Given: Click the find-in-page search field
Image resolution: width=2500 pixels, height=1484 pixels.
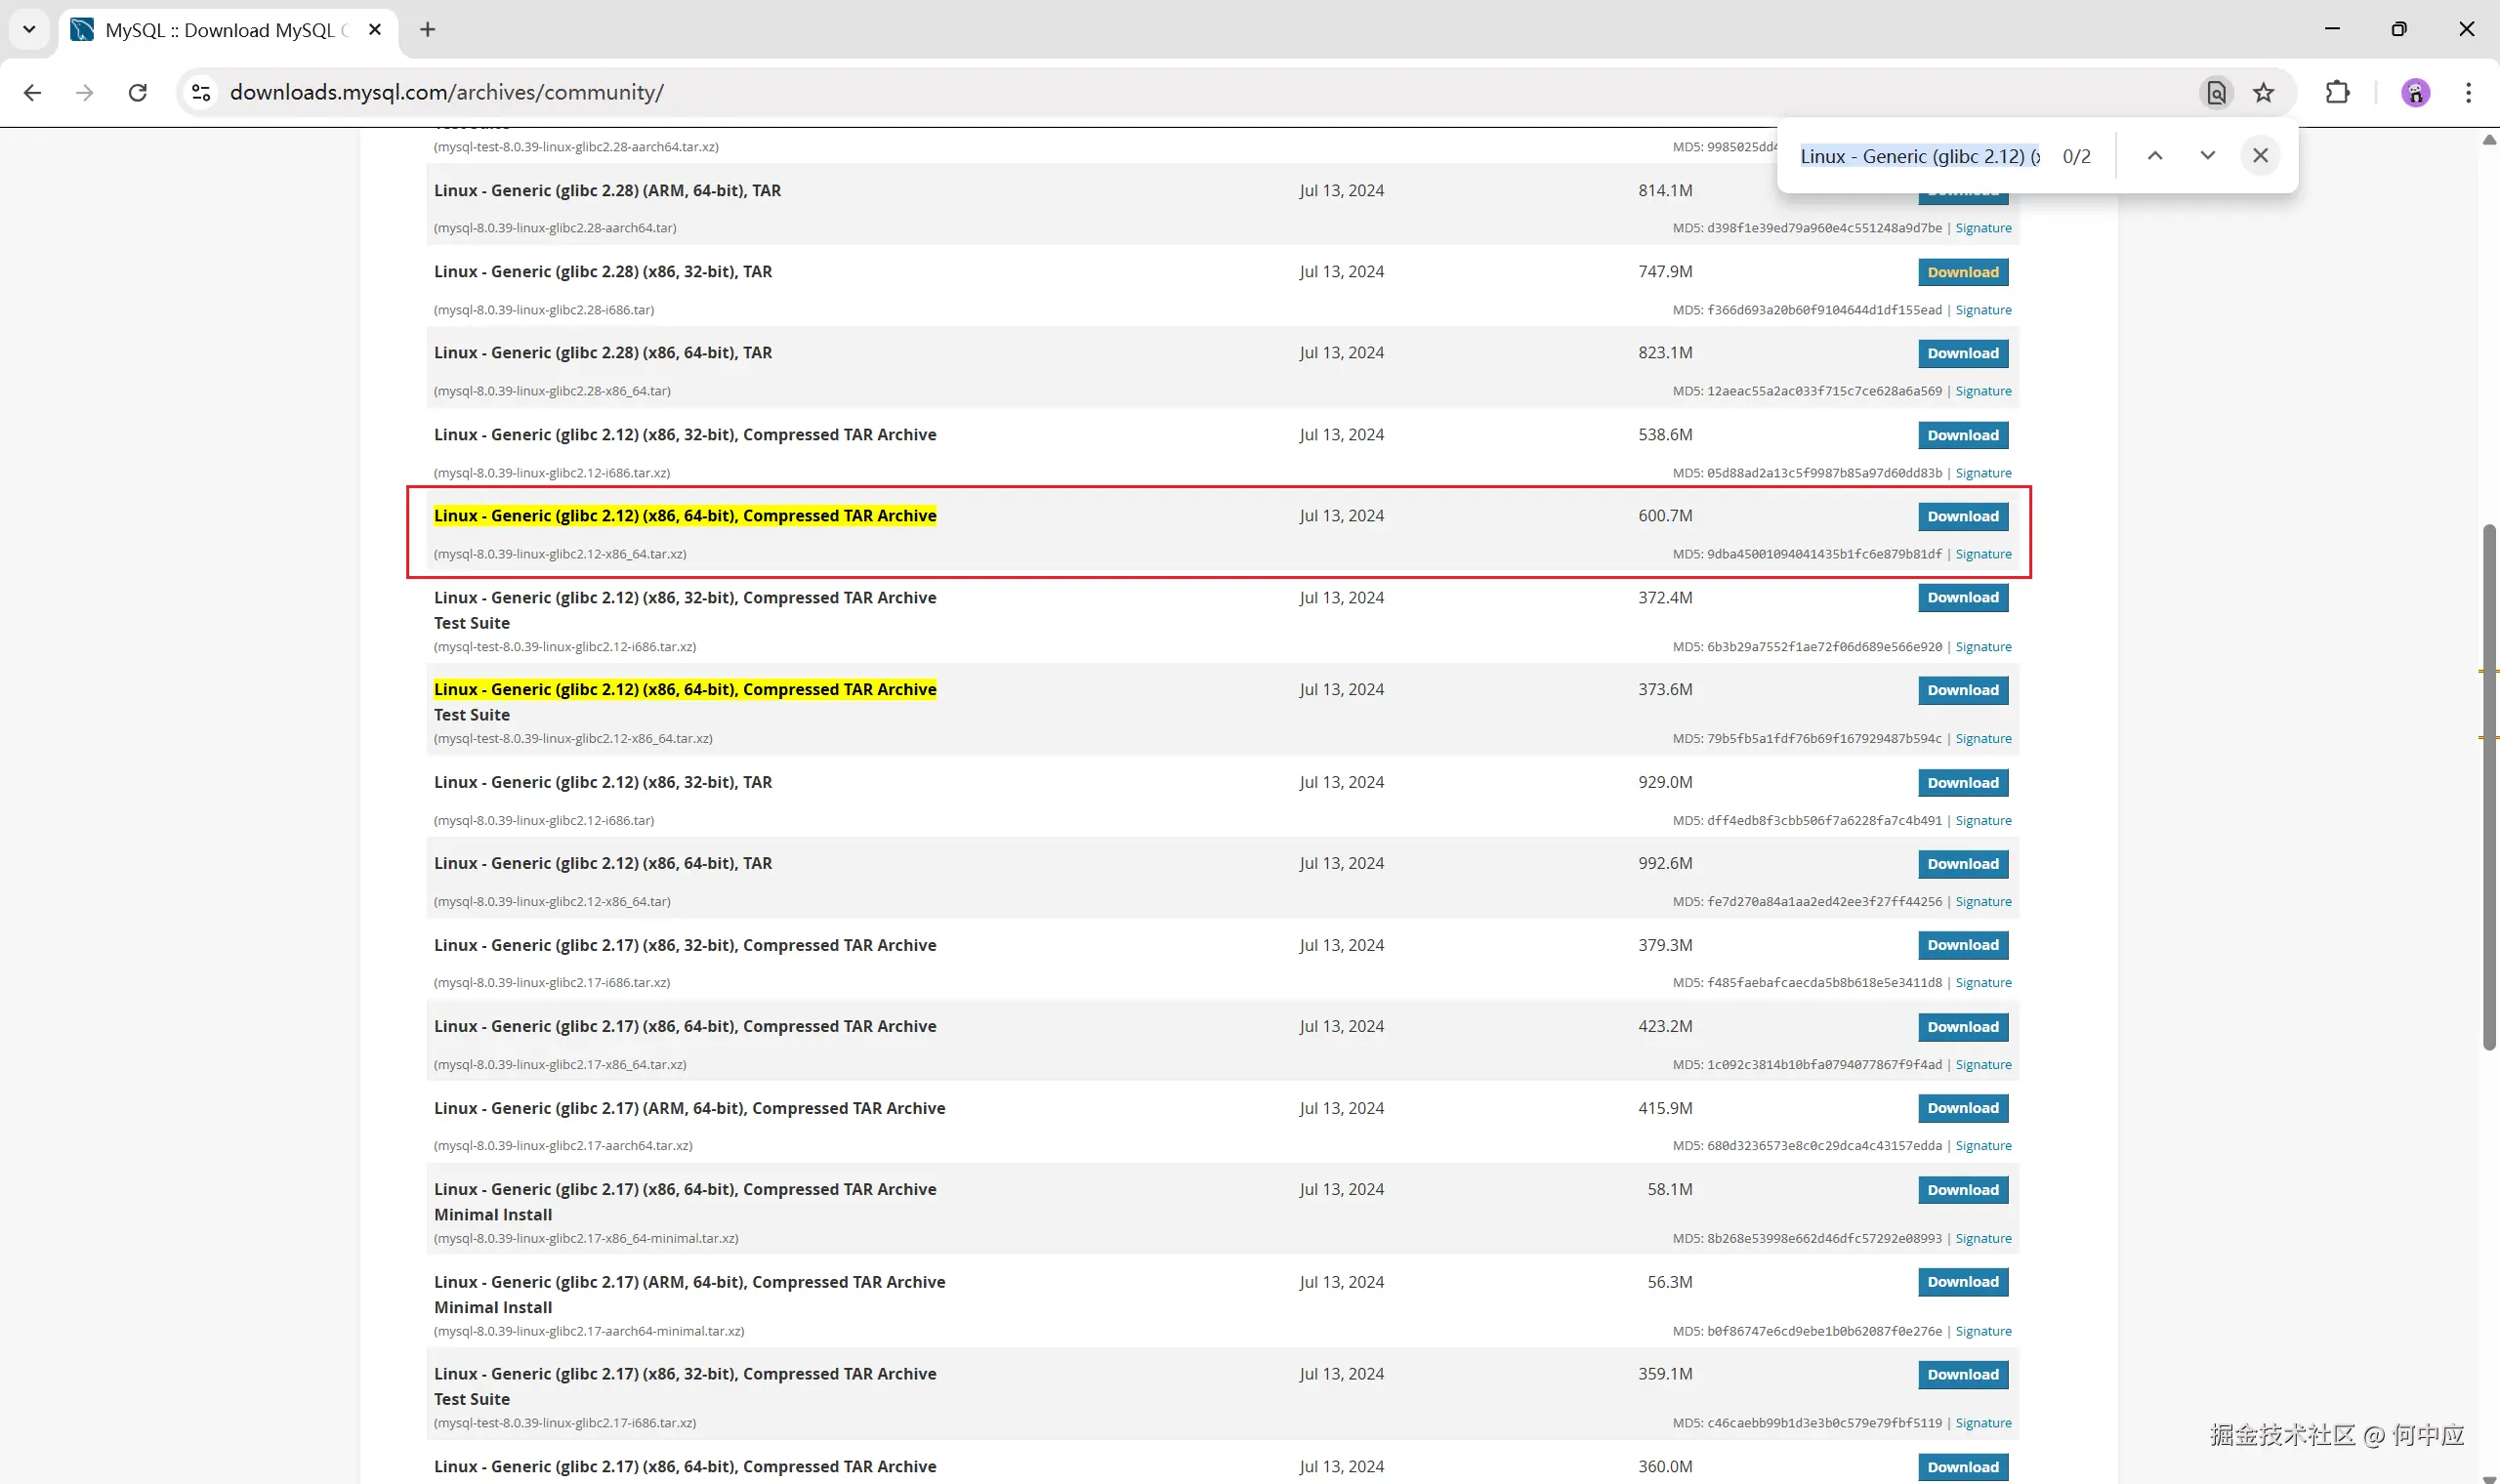Looking at the screenshot, I should tap(1919, 156).
